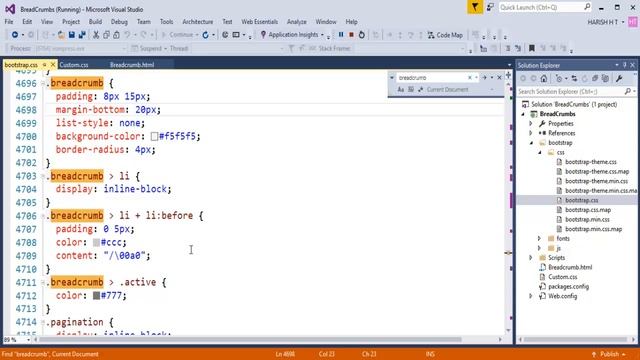Click the Quick Launch search field
Viewport: 640px width, 360px height.
tap(545, 7)
